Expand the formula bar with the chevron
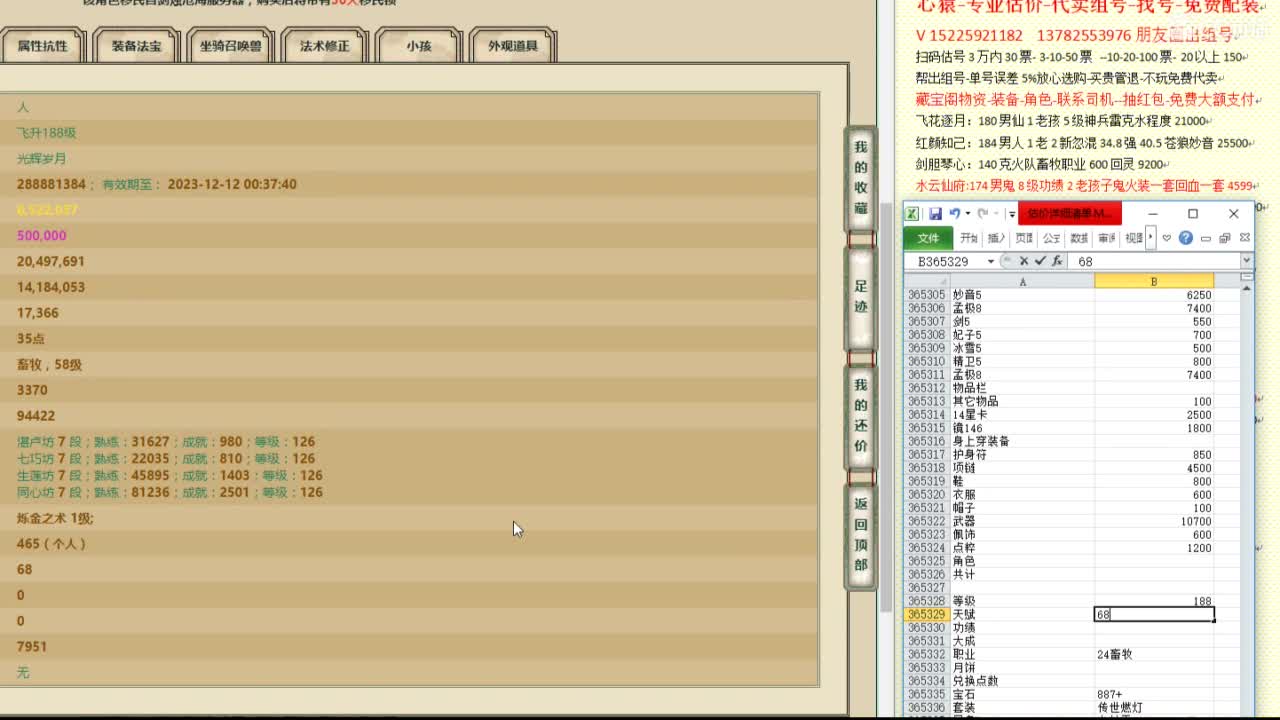Viewport: 1280px width, 720px height. [x=1246, y=261]
